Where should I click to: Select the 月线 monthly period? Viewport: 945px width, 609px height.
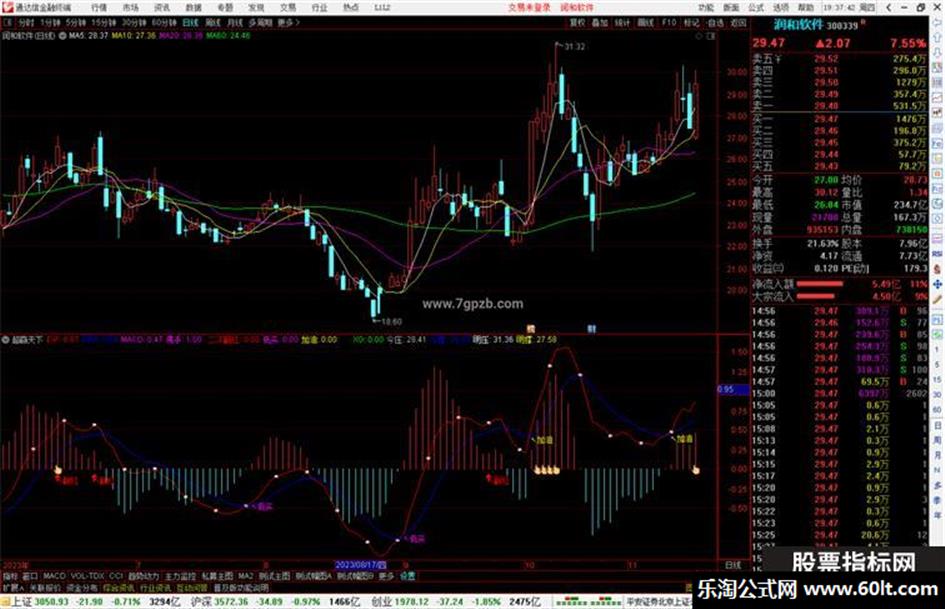pyautogui.click(x=234, y=22)
